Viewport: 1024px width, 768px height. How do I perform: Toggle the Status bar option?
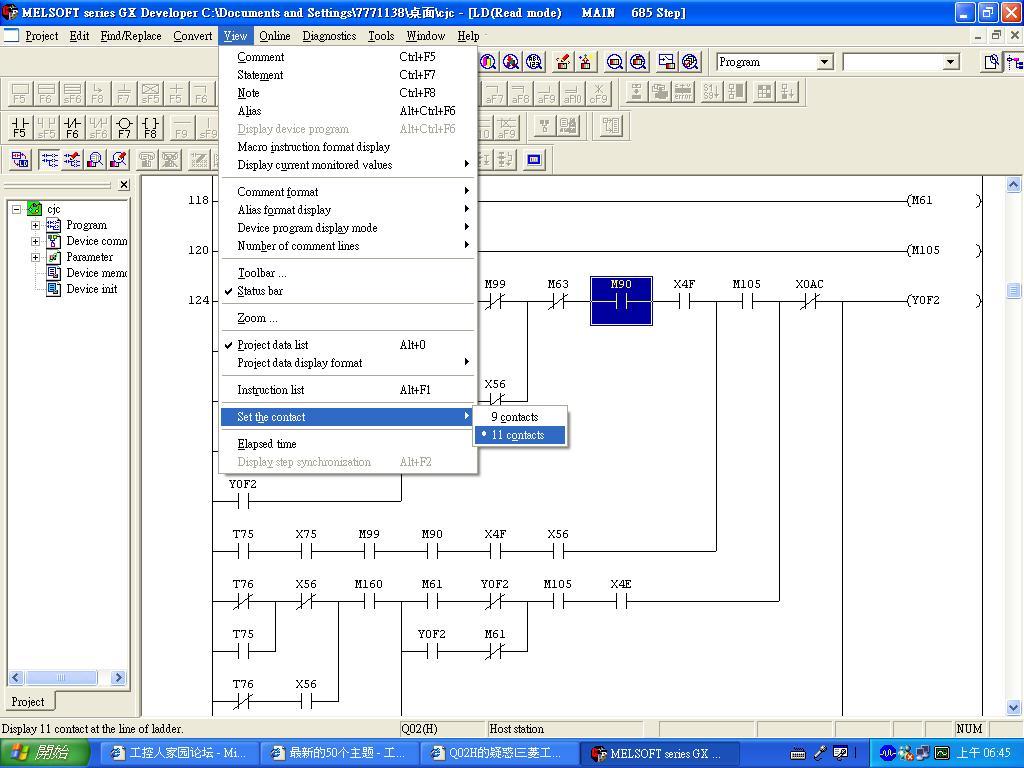pos(260,291)
